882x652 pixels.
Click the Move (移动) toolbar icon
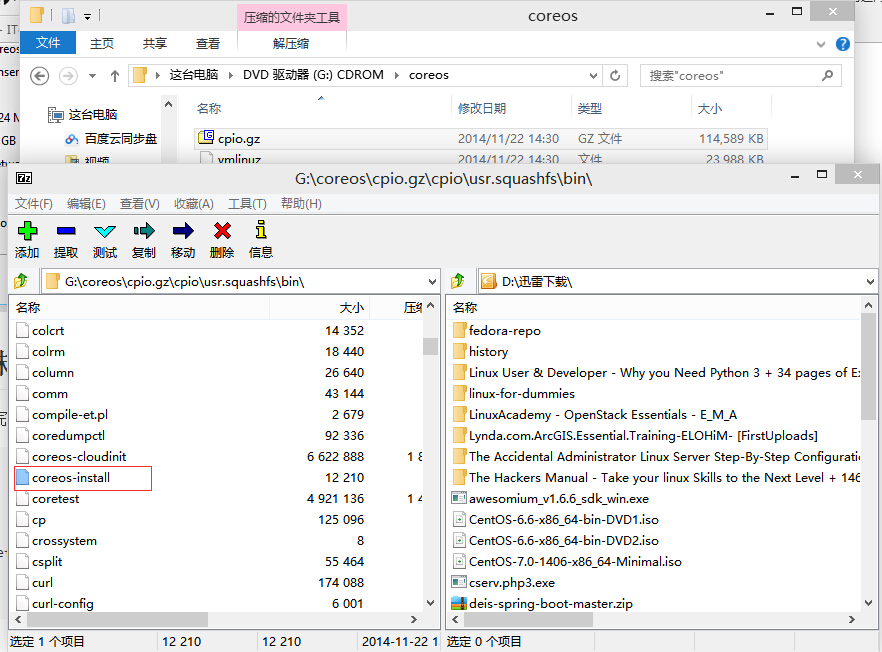pos(183,231)
